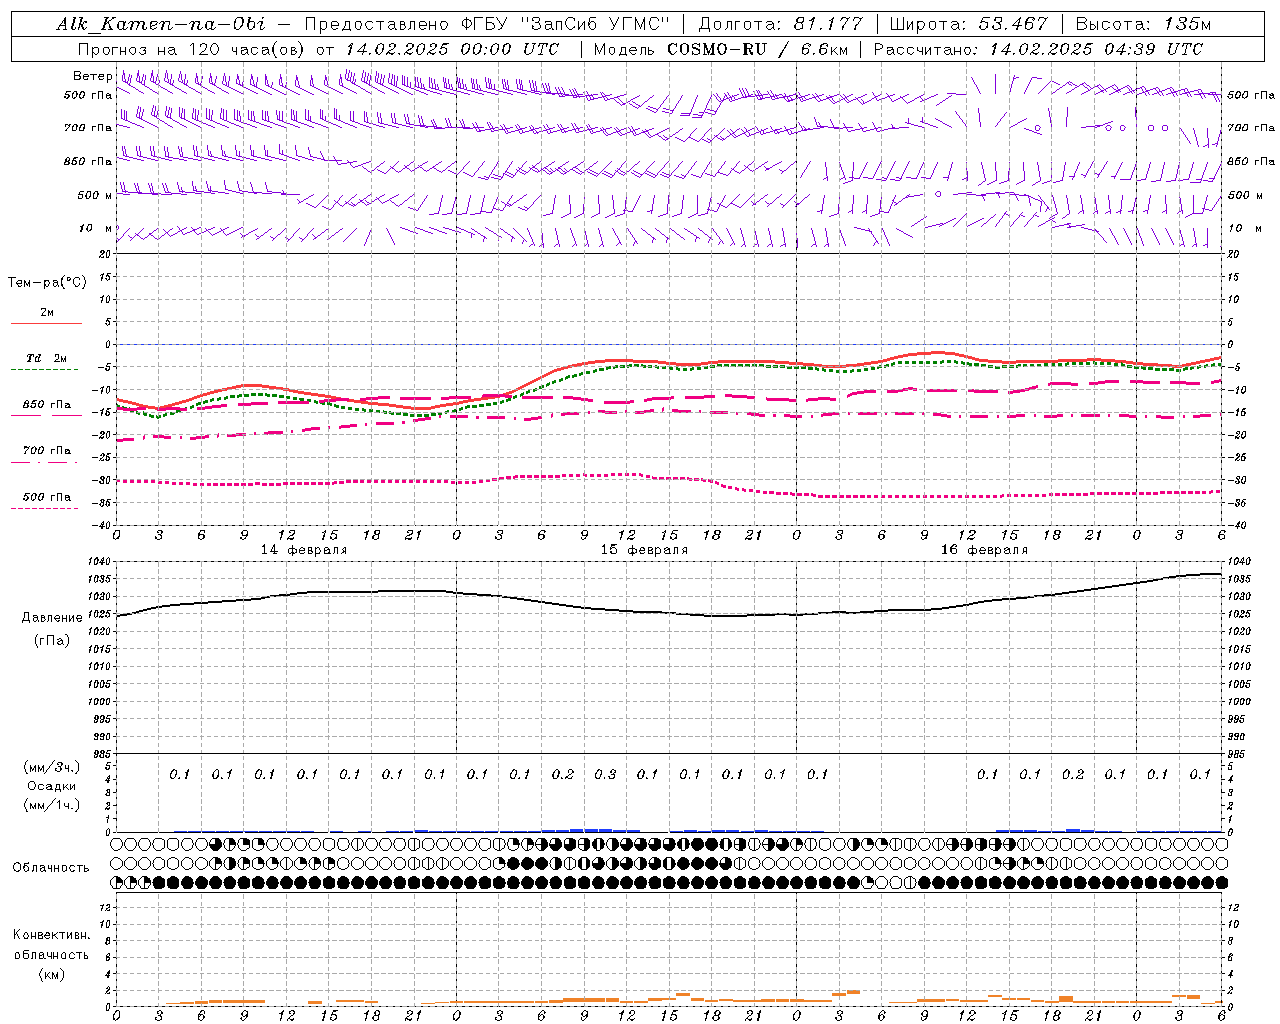Click the Td 2м dew point legend entry
Image resolution: width=1280 pixels, height=1024 pixels.
click(46, 358)
